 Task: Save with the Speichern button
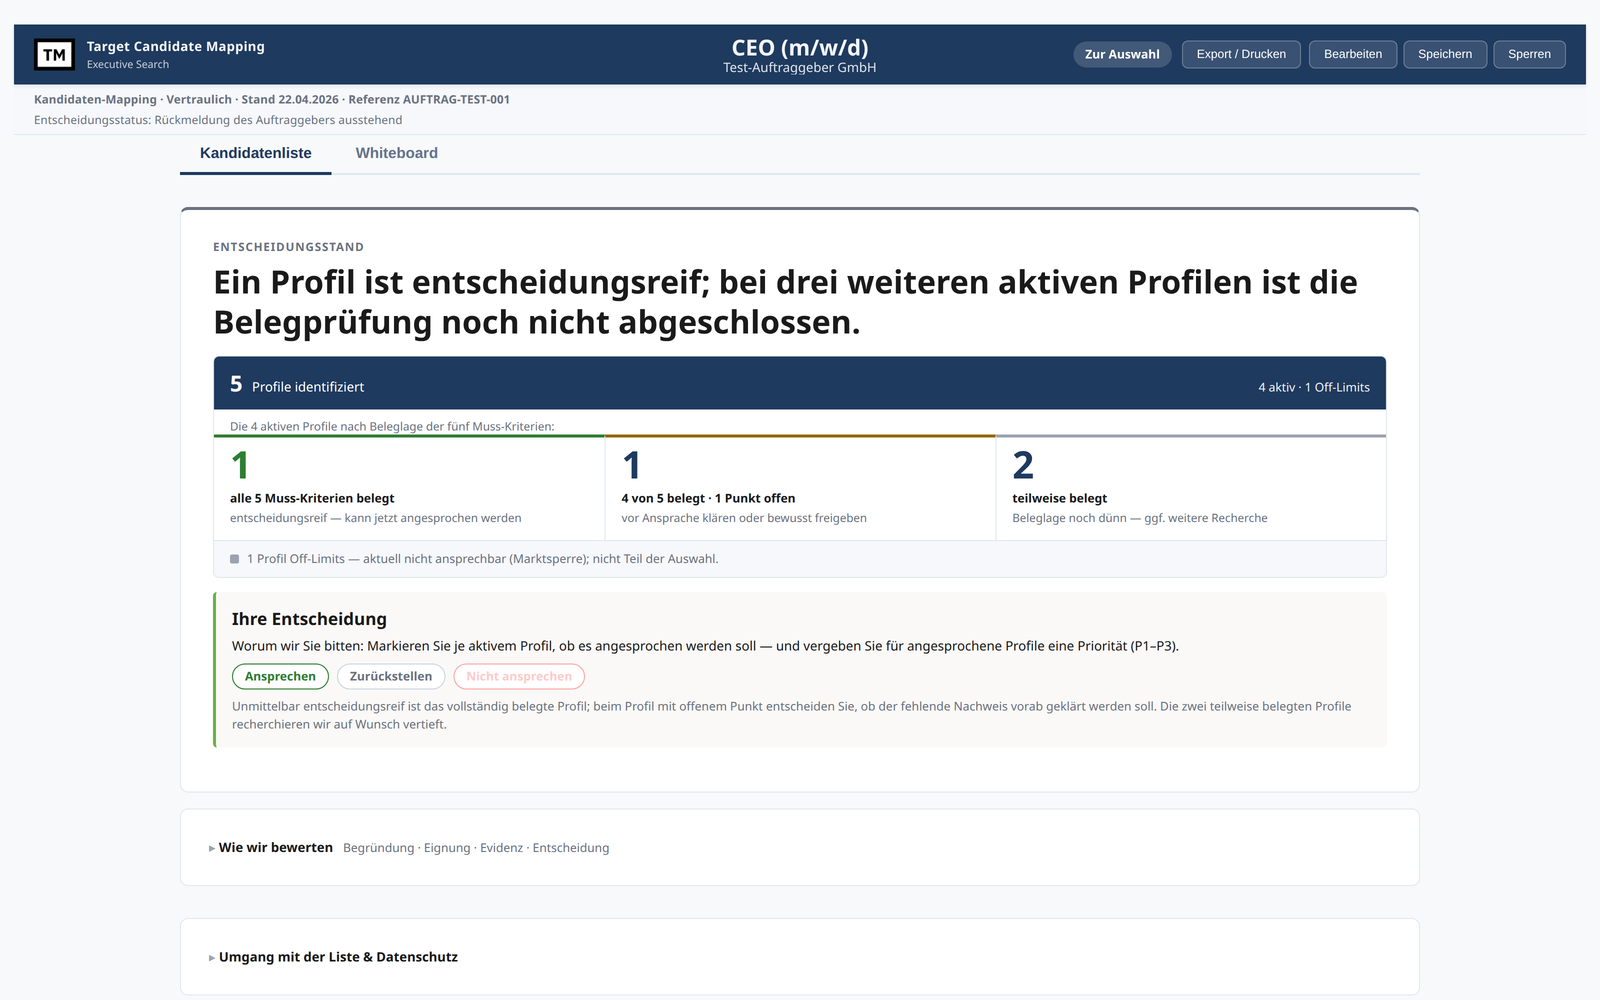[x=1445, y=54]
